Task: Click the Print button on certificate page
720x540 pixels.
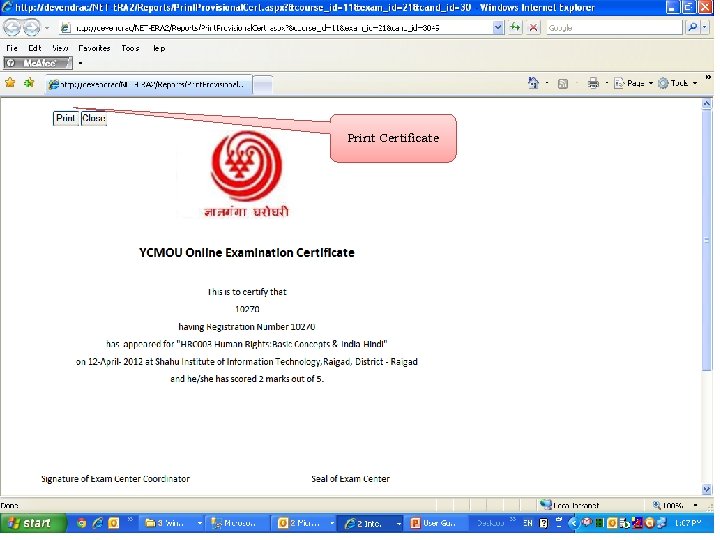Action: (x=66, y=118)
